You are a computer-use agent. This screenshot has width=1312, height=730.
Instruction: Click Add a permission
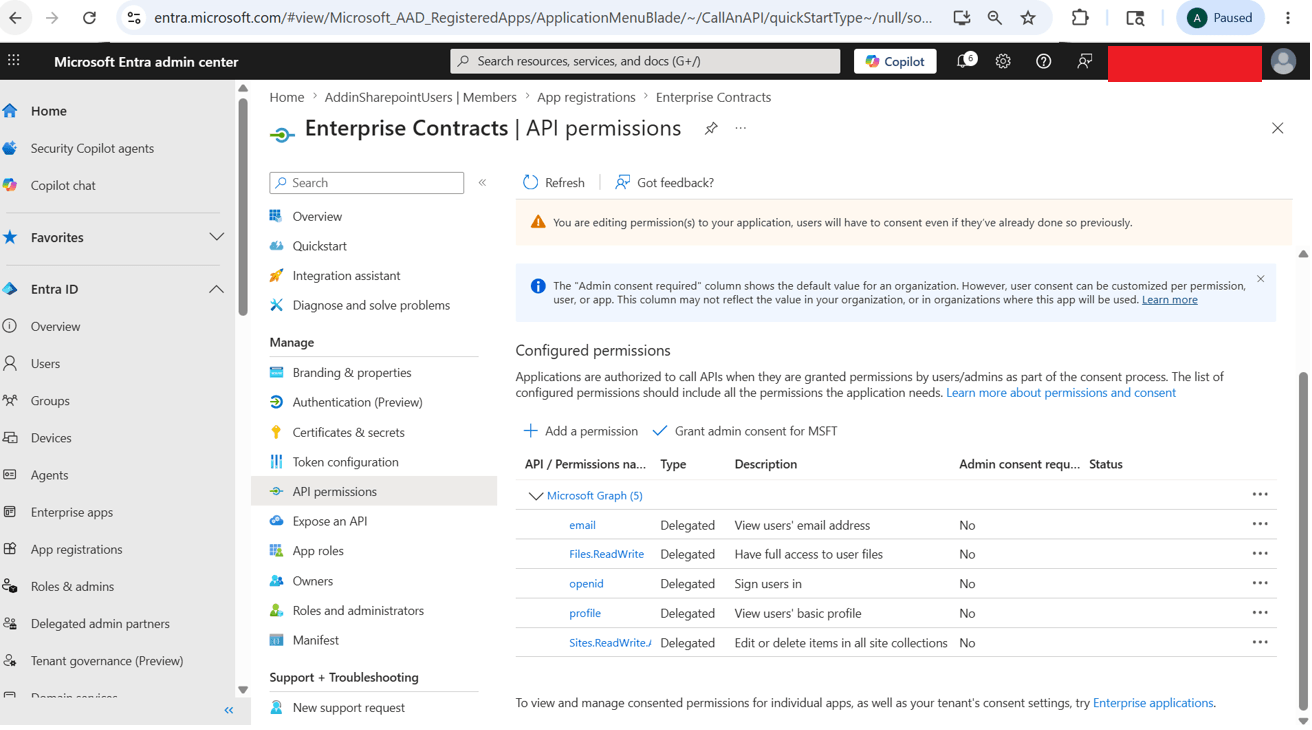pyautogui.click(x=580, y=431)
